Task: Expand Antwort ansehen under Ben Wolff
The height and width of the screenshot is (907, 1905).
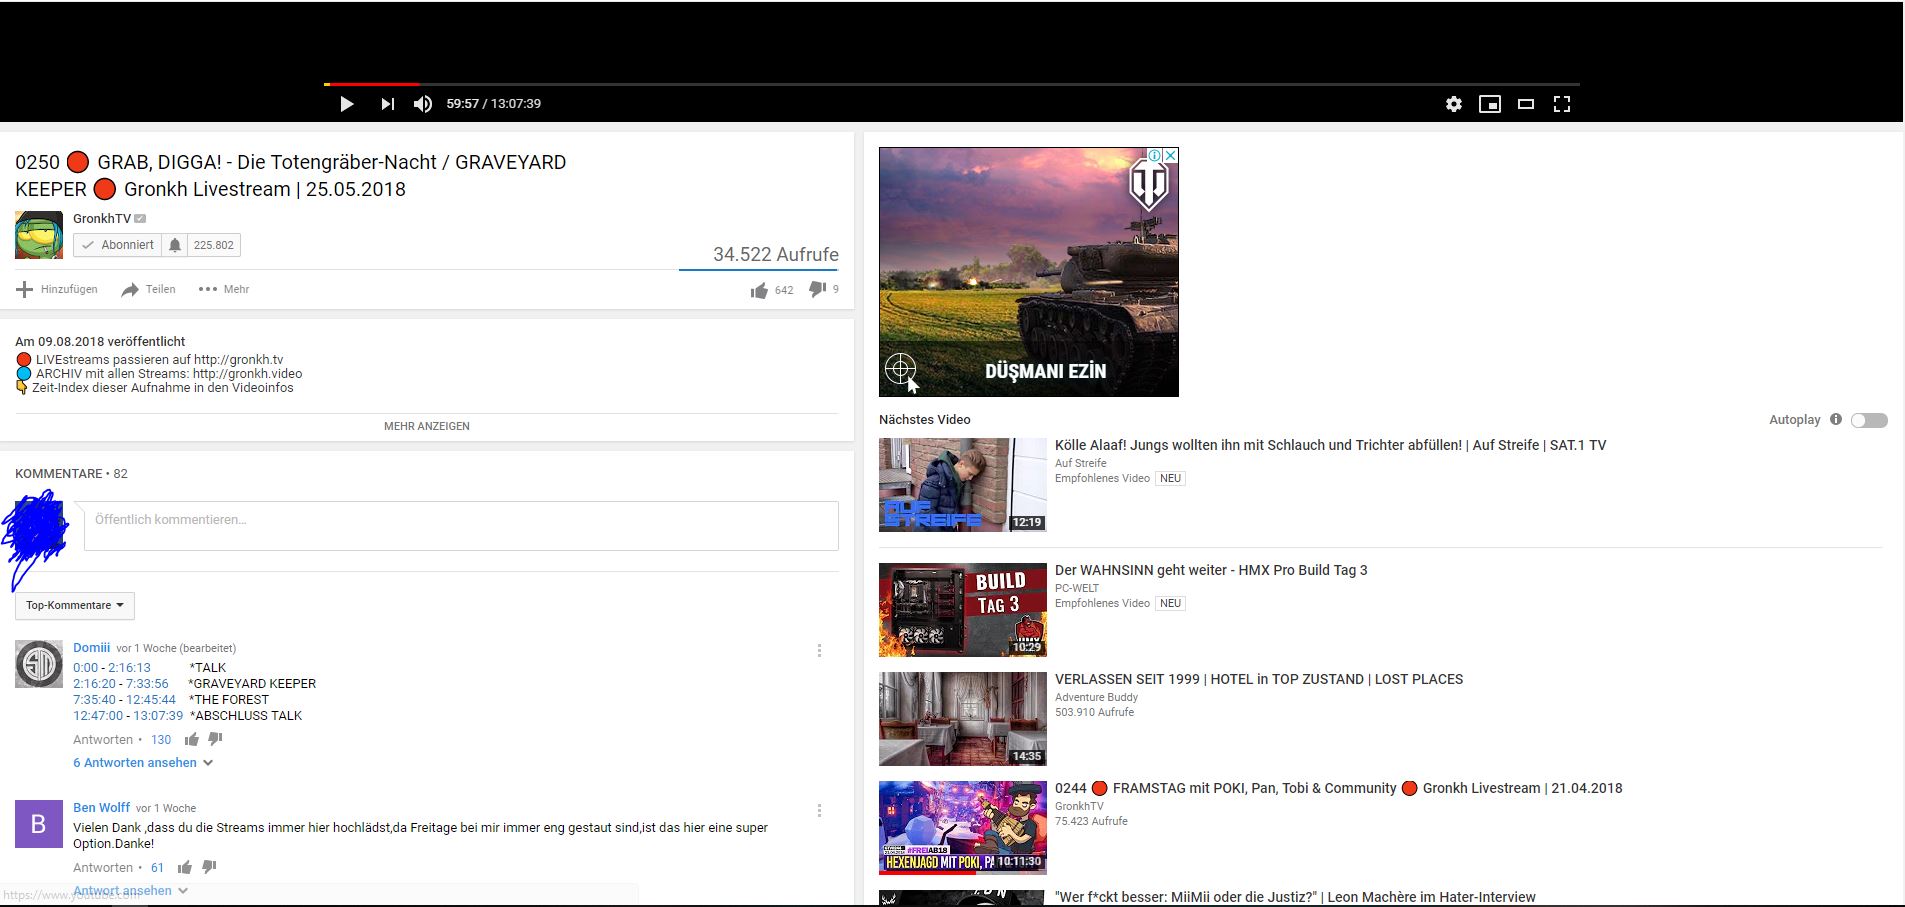Action: coord(130,891)
